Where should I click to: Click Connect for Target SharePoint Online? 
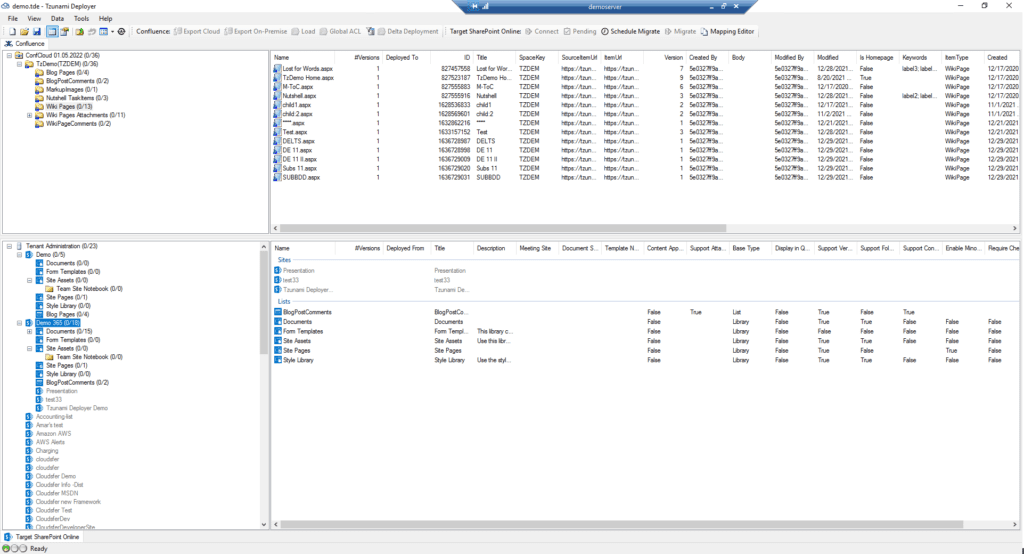541,31
